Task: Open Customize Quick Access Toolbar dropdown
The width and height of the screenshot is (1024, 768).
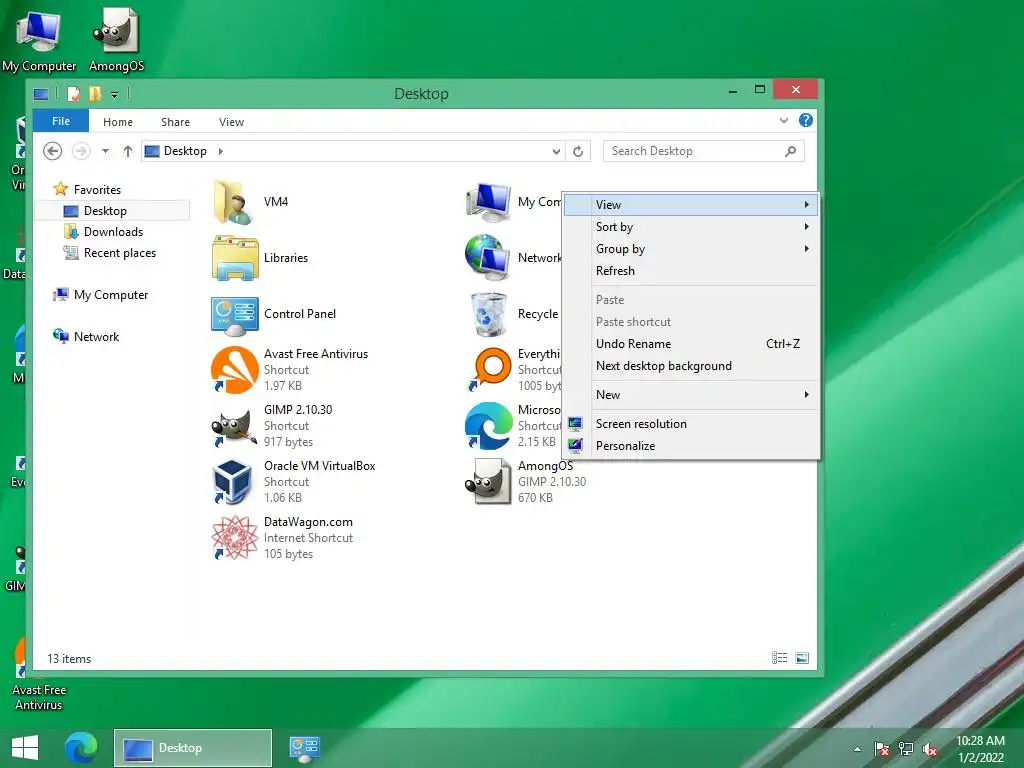Action: 114,95
